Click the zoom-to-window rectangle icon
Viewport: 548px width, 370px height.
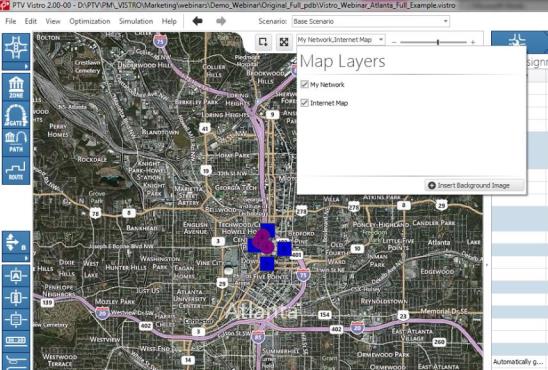(263, 42)
